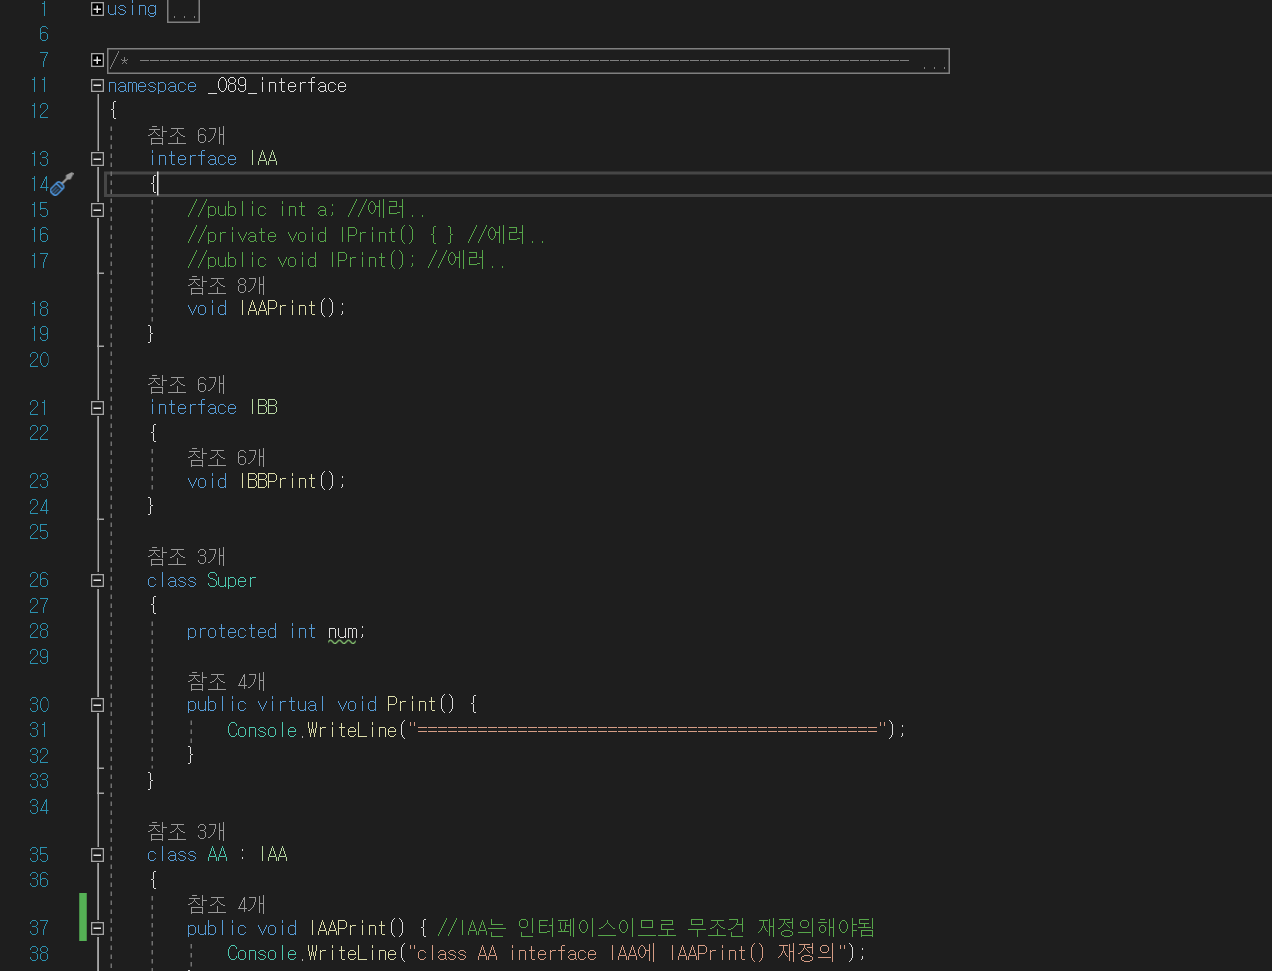This screenshot has width=1272, height=971.
Task: Click the commented //public int a; line
Action: tap(306, 210)
